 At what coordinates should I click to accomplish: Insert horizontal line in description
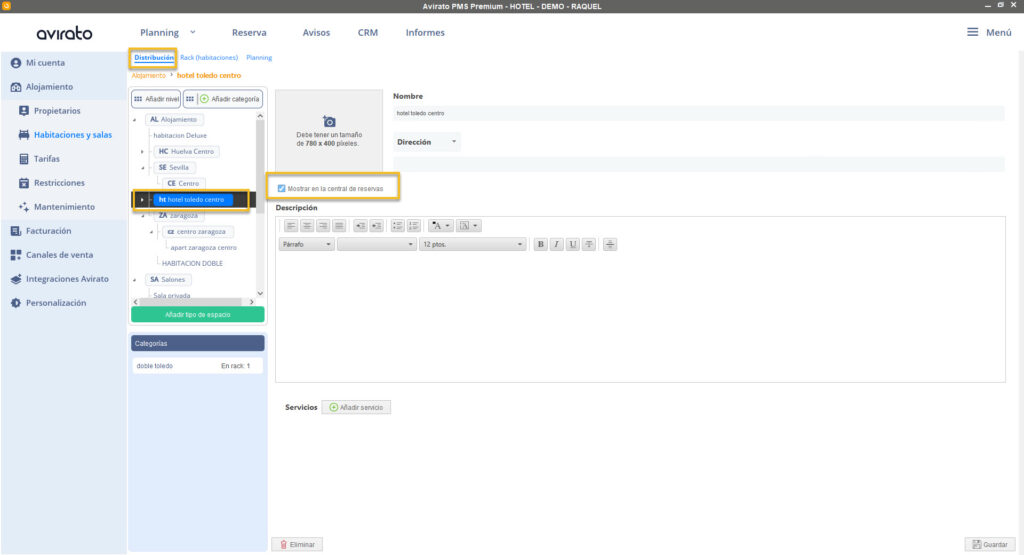610,244
